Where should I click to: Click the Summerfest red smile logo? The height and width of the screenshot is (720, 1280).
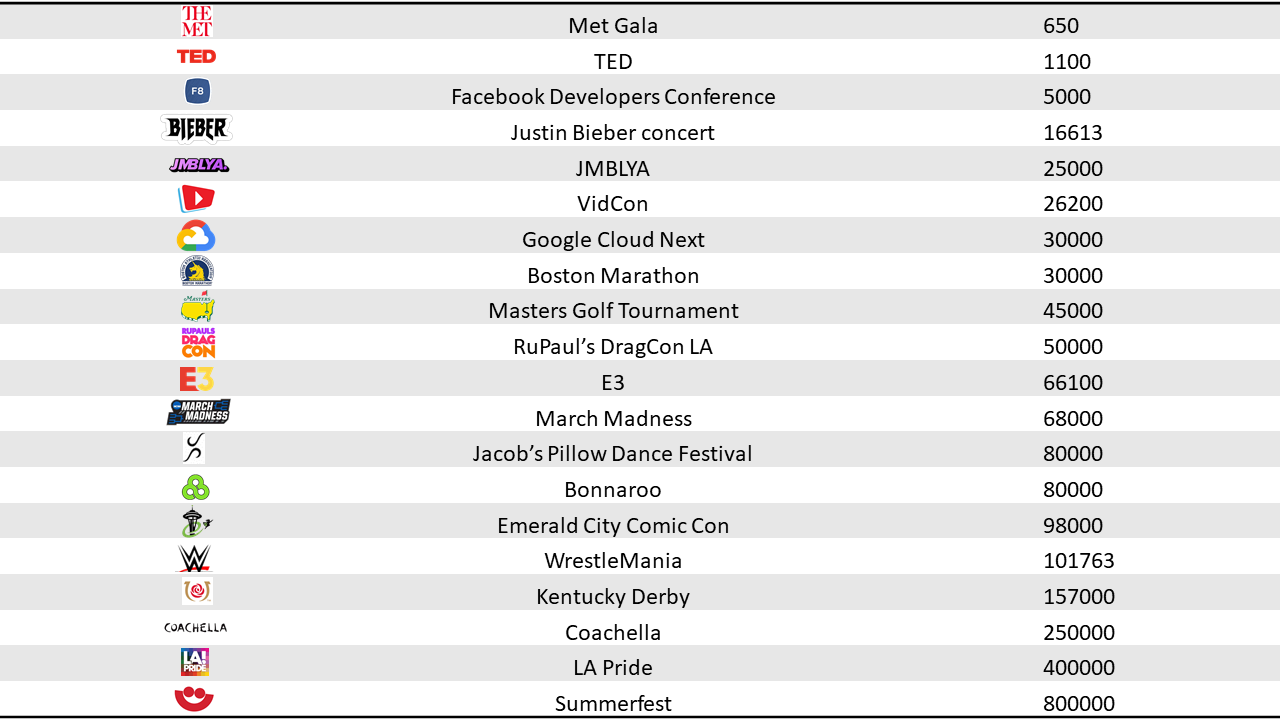[x=194, y=699]
